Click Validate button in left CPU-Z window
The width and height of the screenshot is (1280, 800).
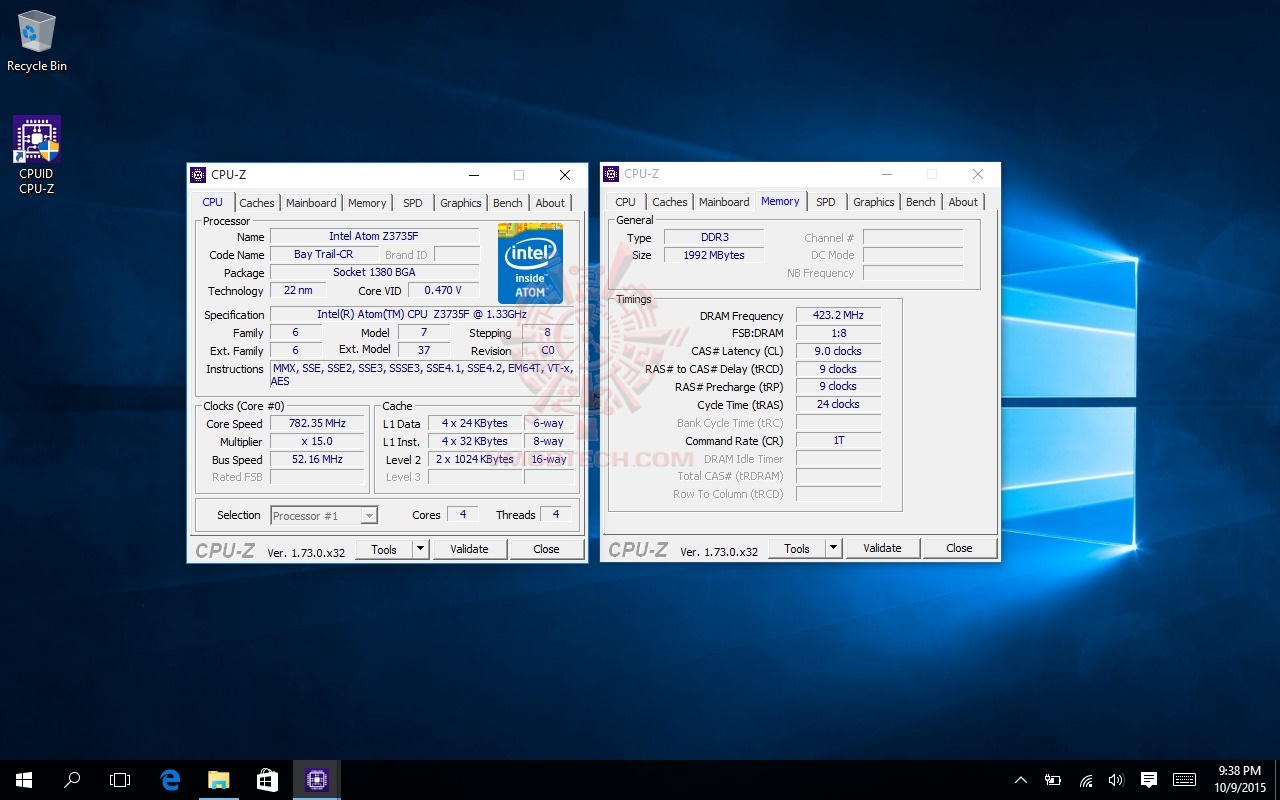[x=469, y=549]
